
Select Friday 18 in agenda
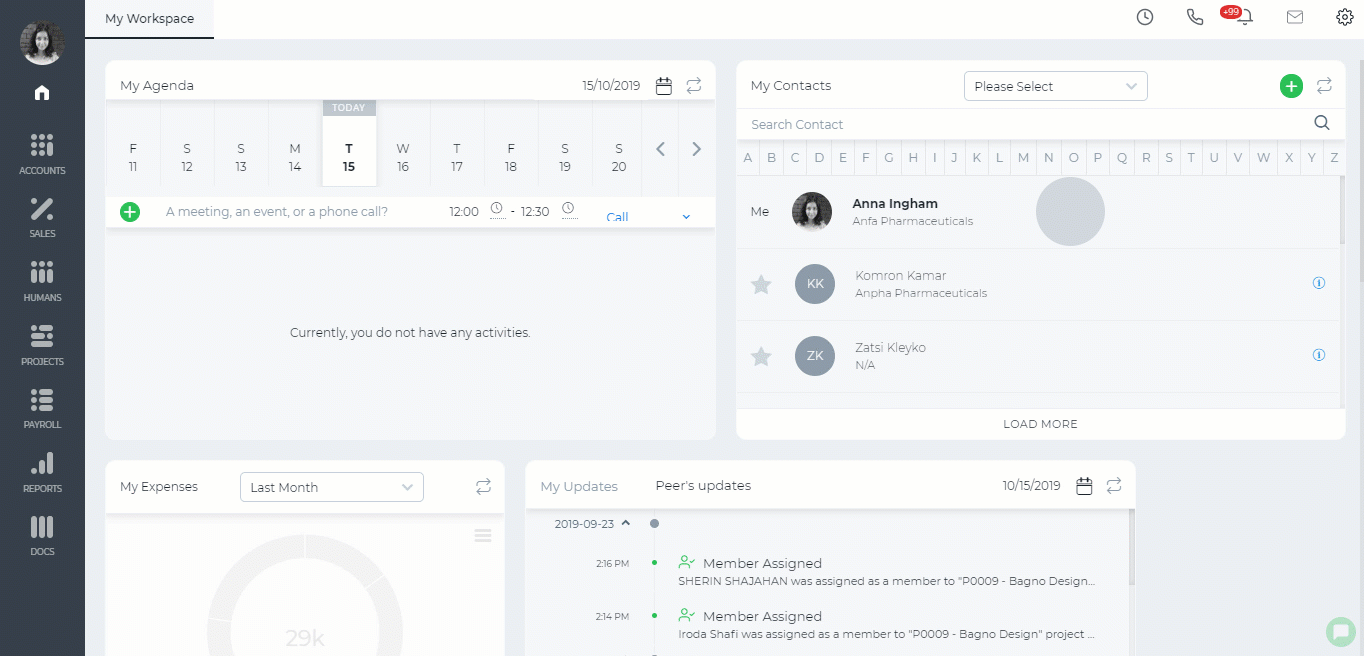[511, 157]
